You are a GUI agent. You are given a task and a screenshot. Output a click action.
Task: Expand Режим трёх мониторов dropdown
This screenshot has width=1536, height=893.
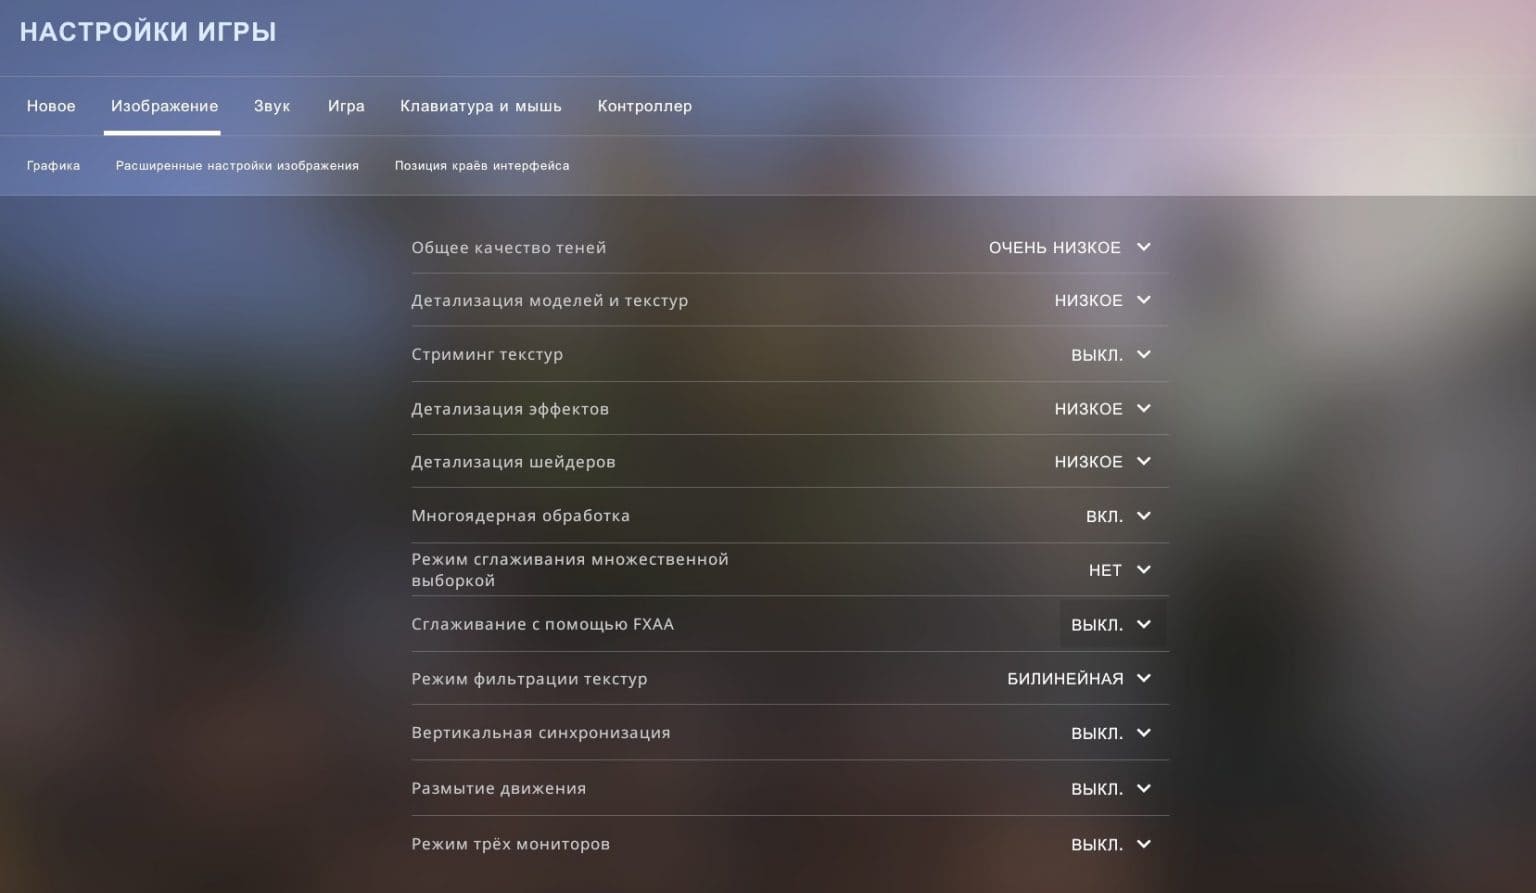tap(1111, 845)
